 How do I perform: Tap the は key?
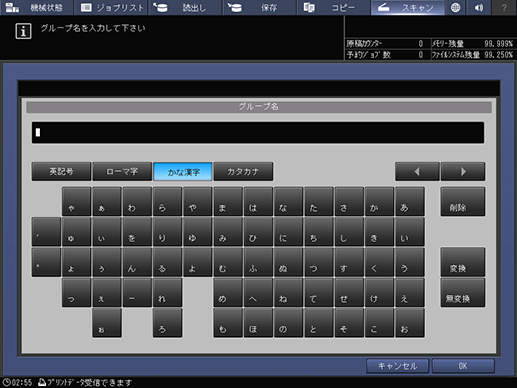point(258,202)
